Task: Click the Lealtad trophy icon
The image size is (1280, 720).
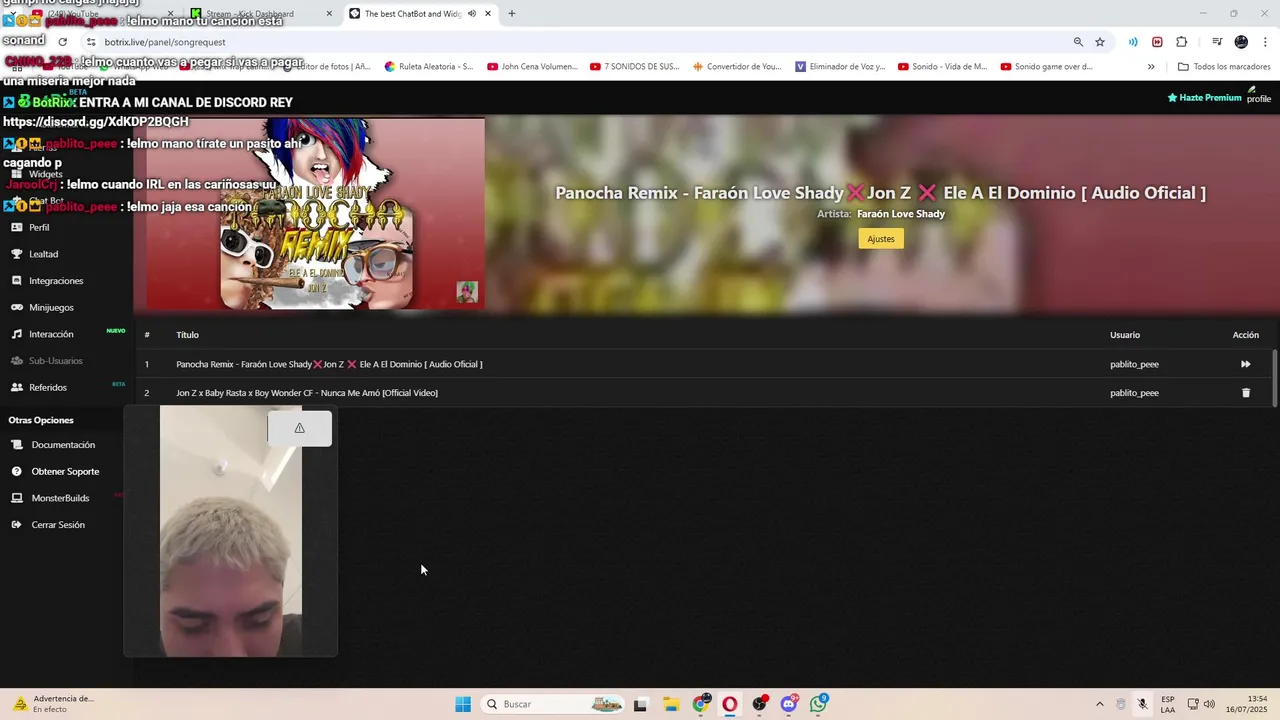Action: [x=17, y=254]
